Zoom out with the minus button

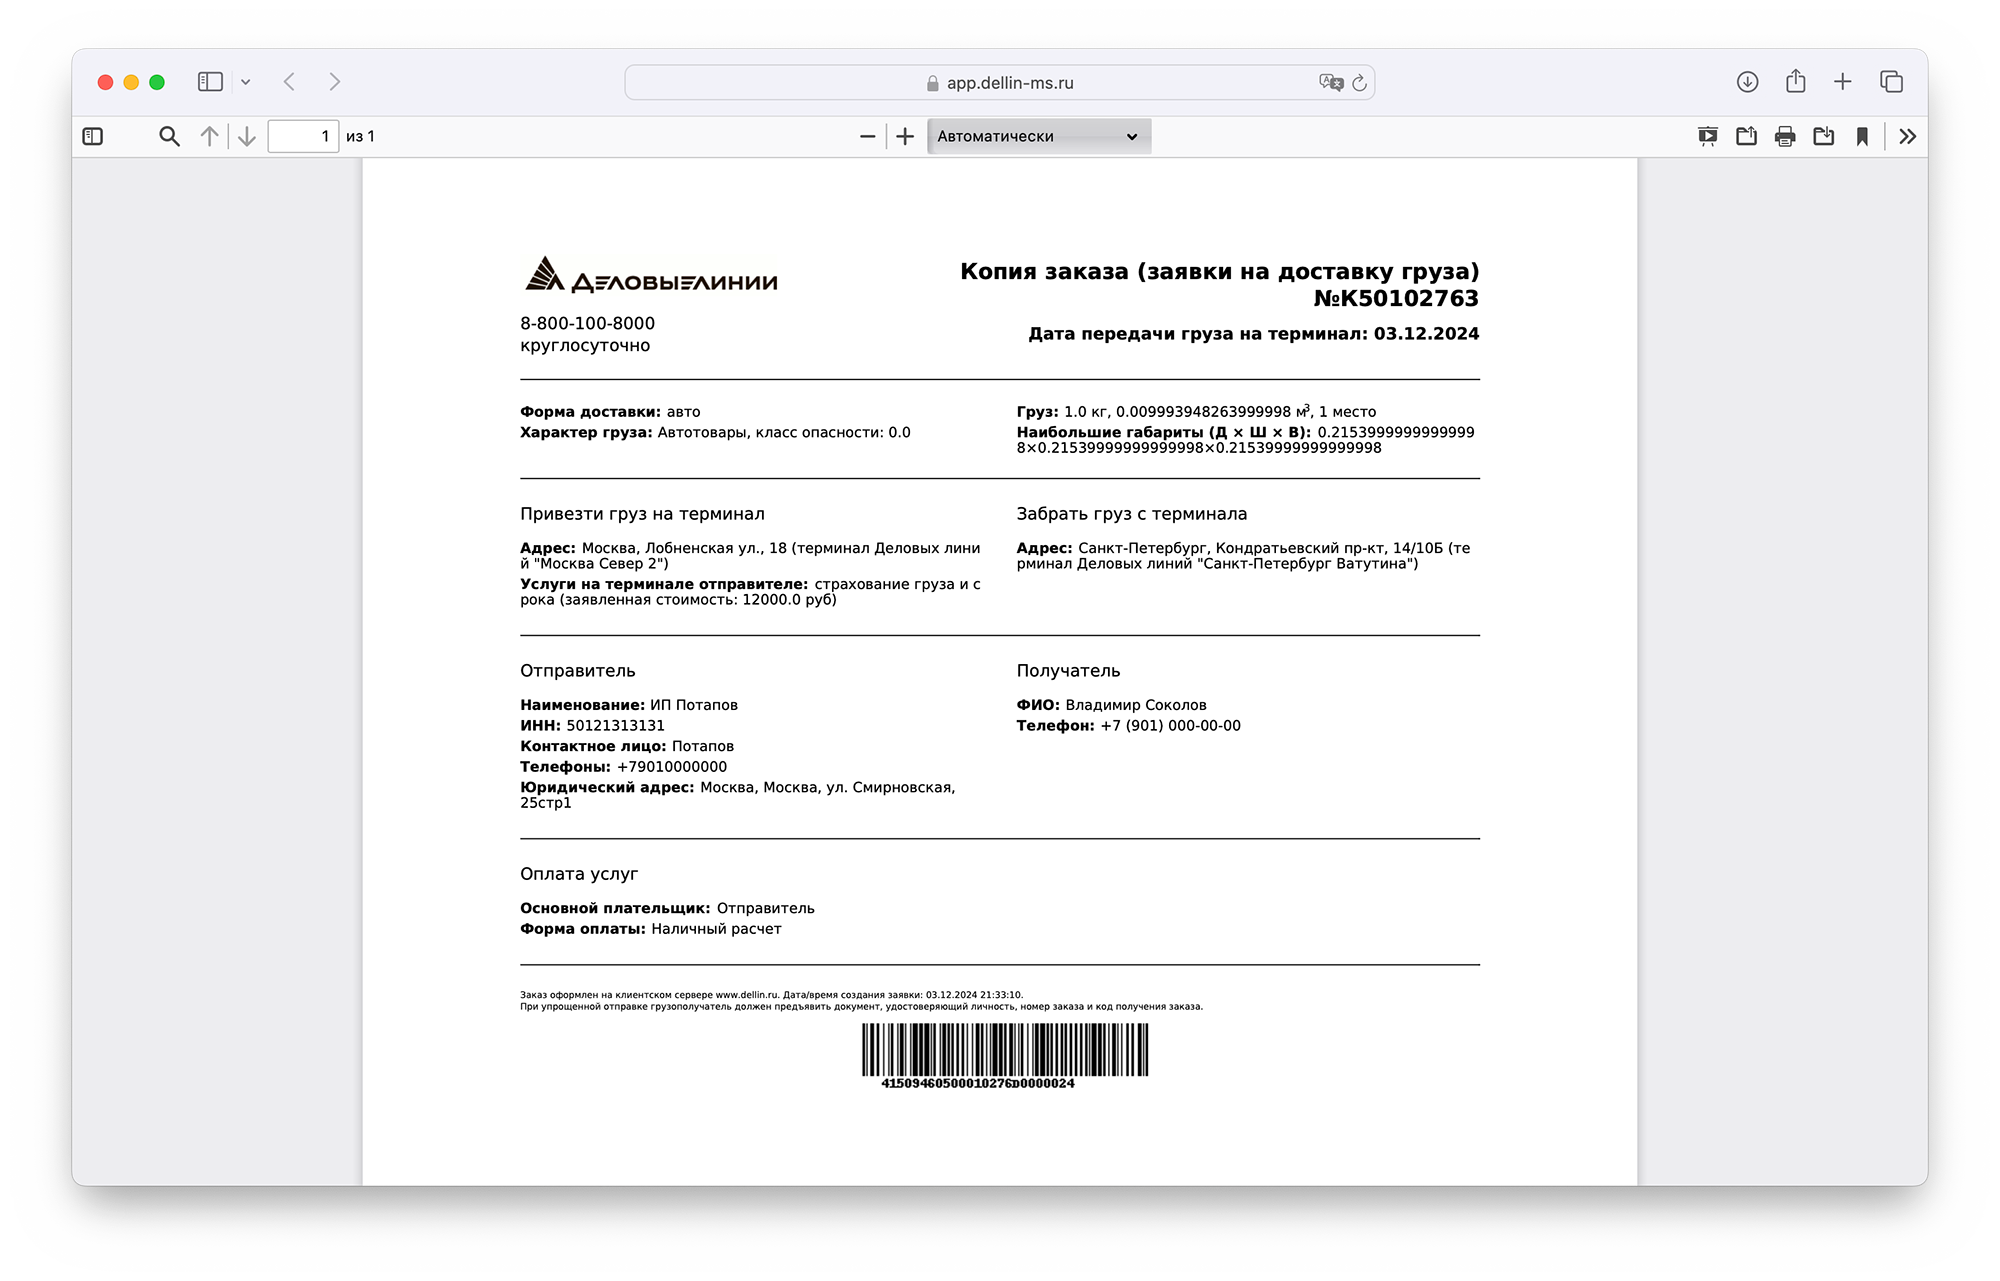point(867,136)
